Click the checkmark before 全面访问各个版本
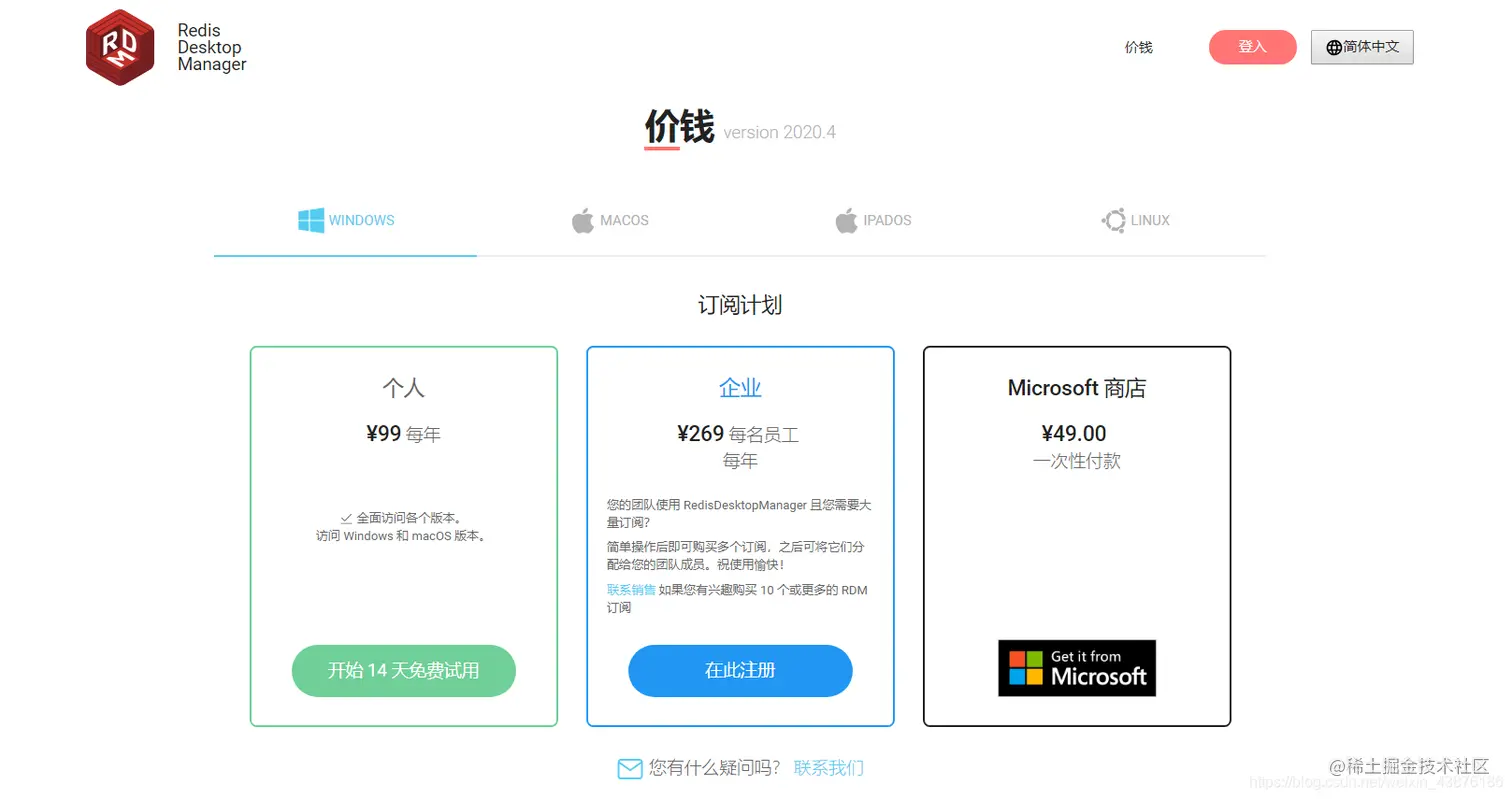The image size is (1512, 799). (x=346, y=518)
